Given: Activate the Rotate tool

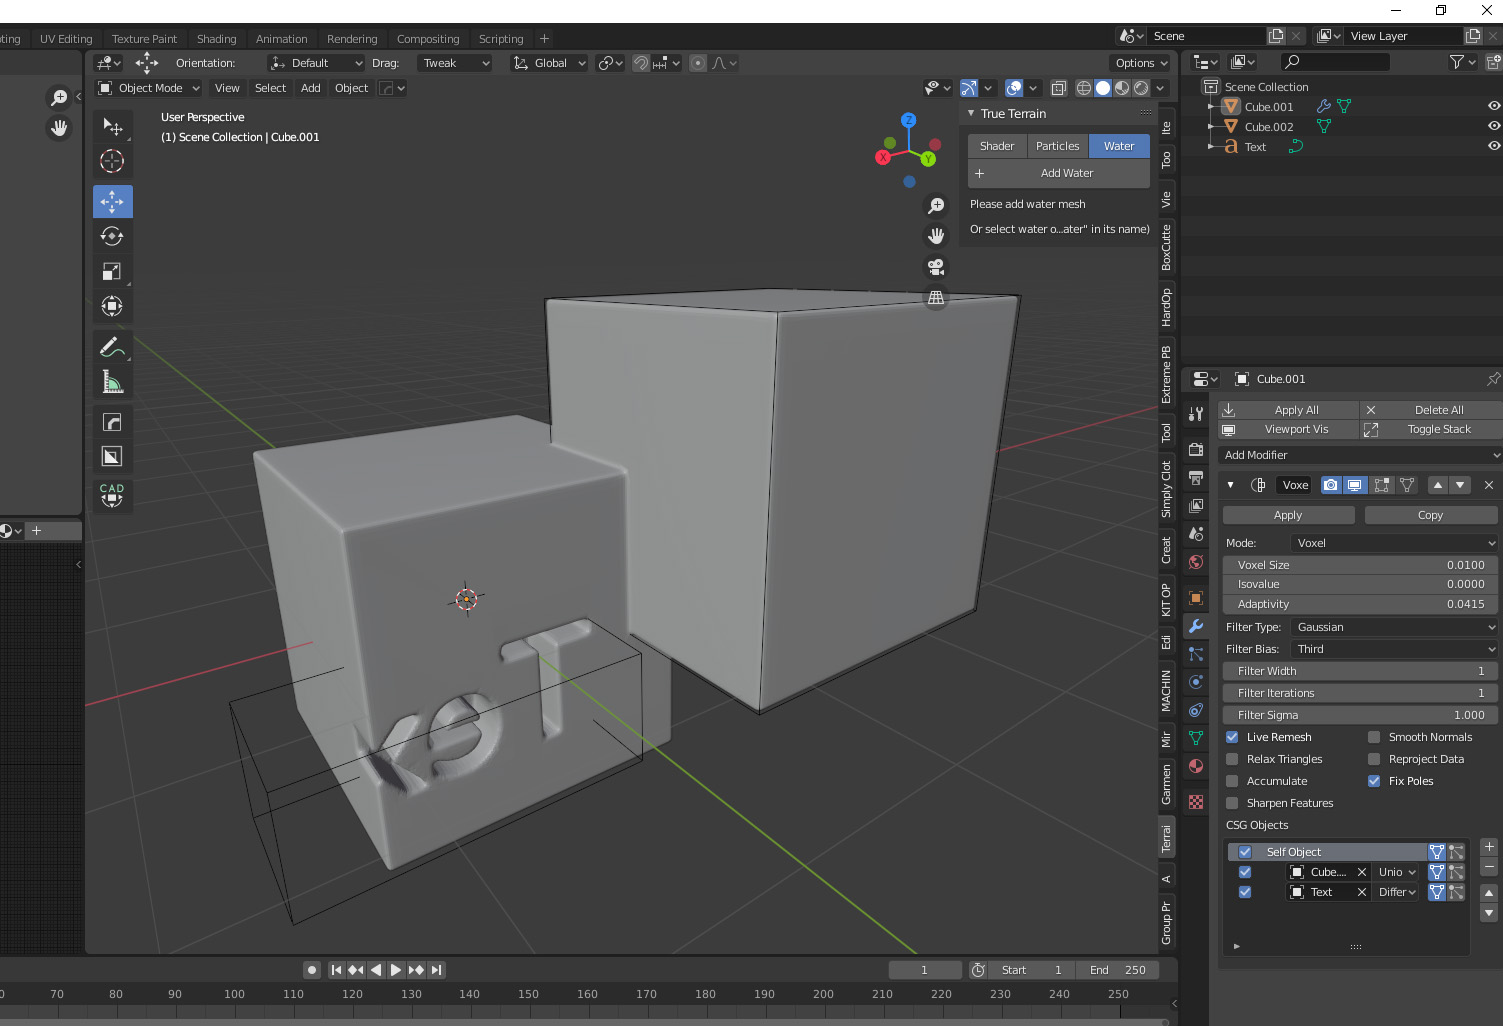Looking at the screenshot, I should pos(112,236).
